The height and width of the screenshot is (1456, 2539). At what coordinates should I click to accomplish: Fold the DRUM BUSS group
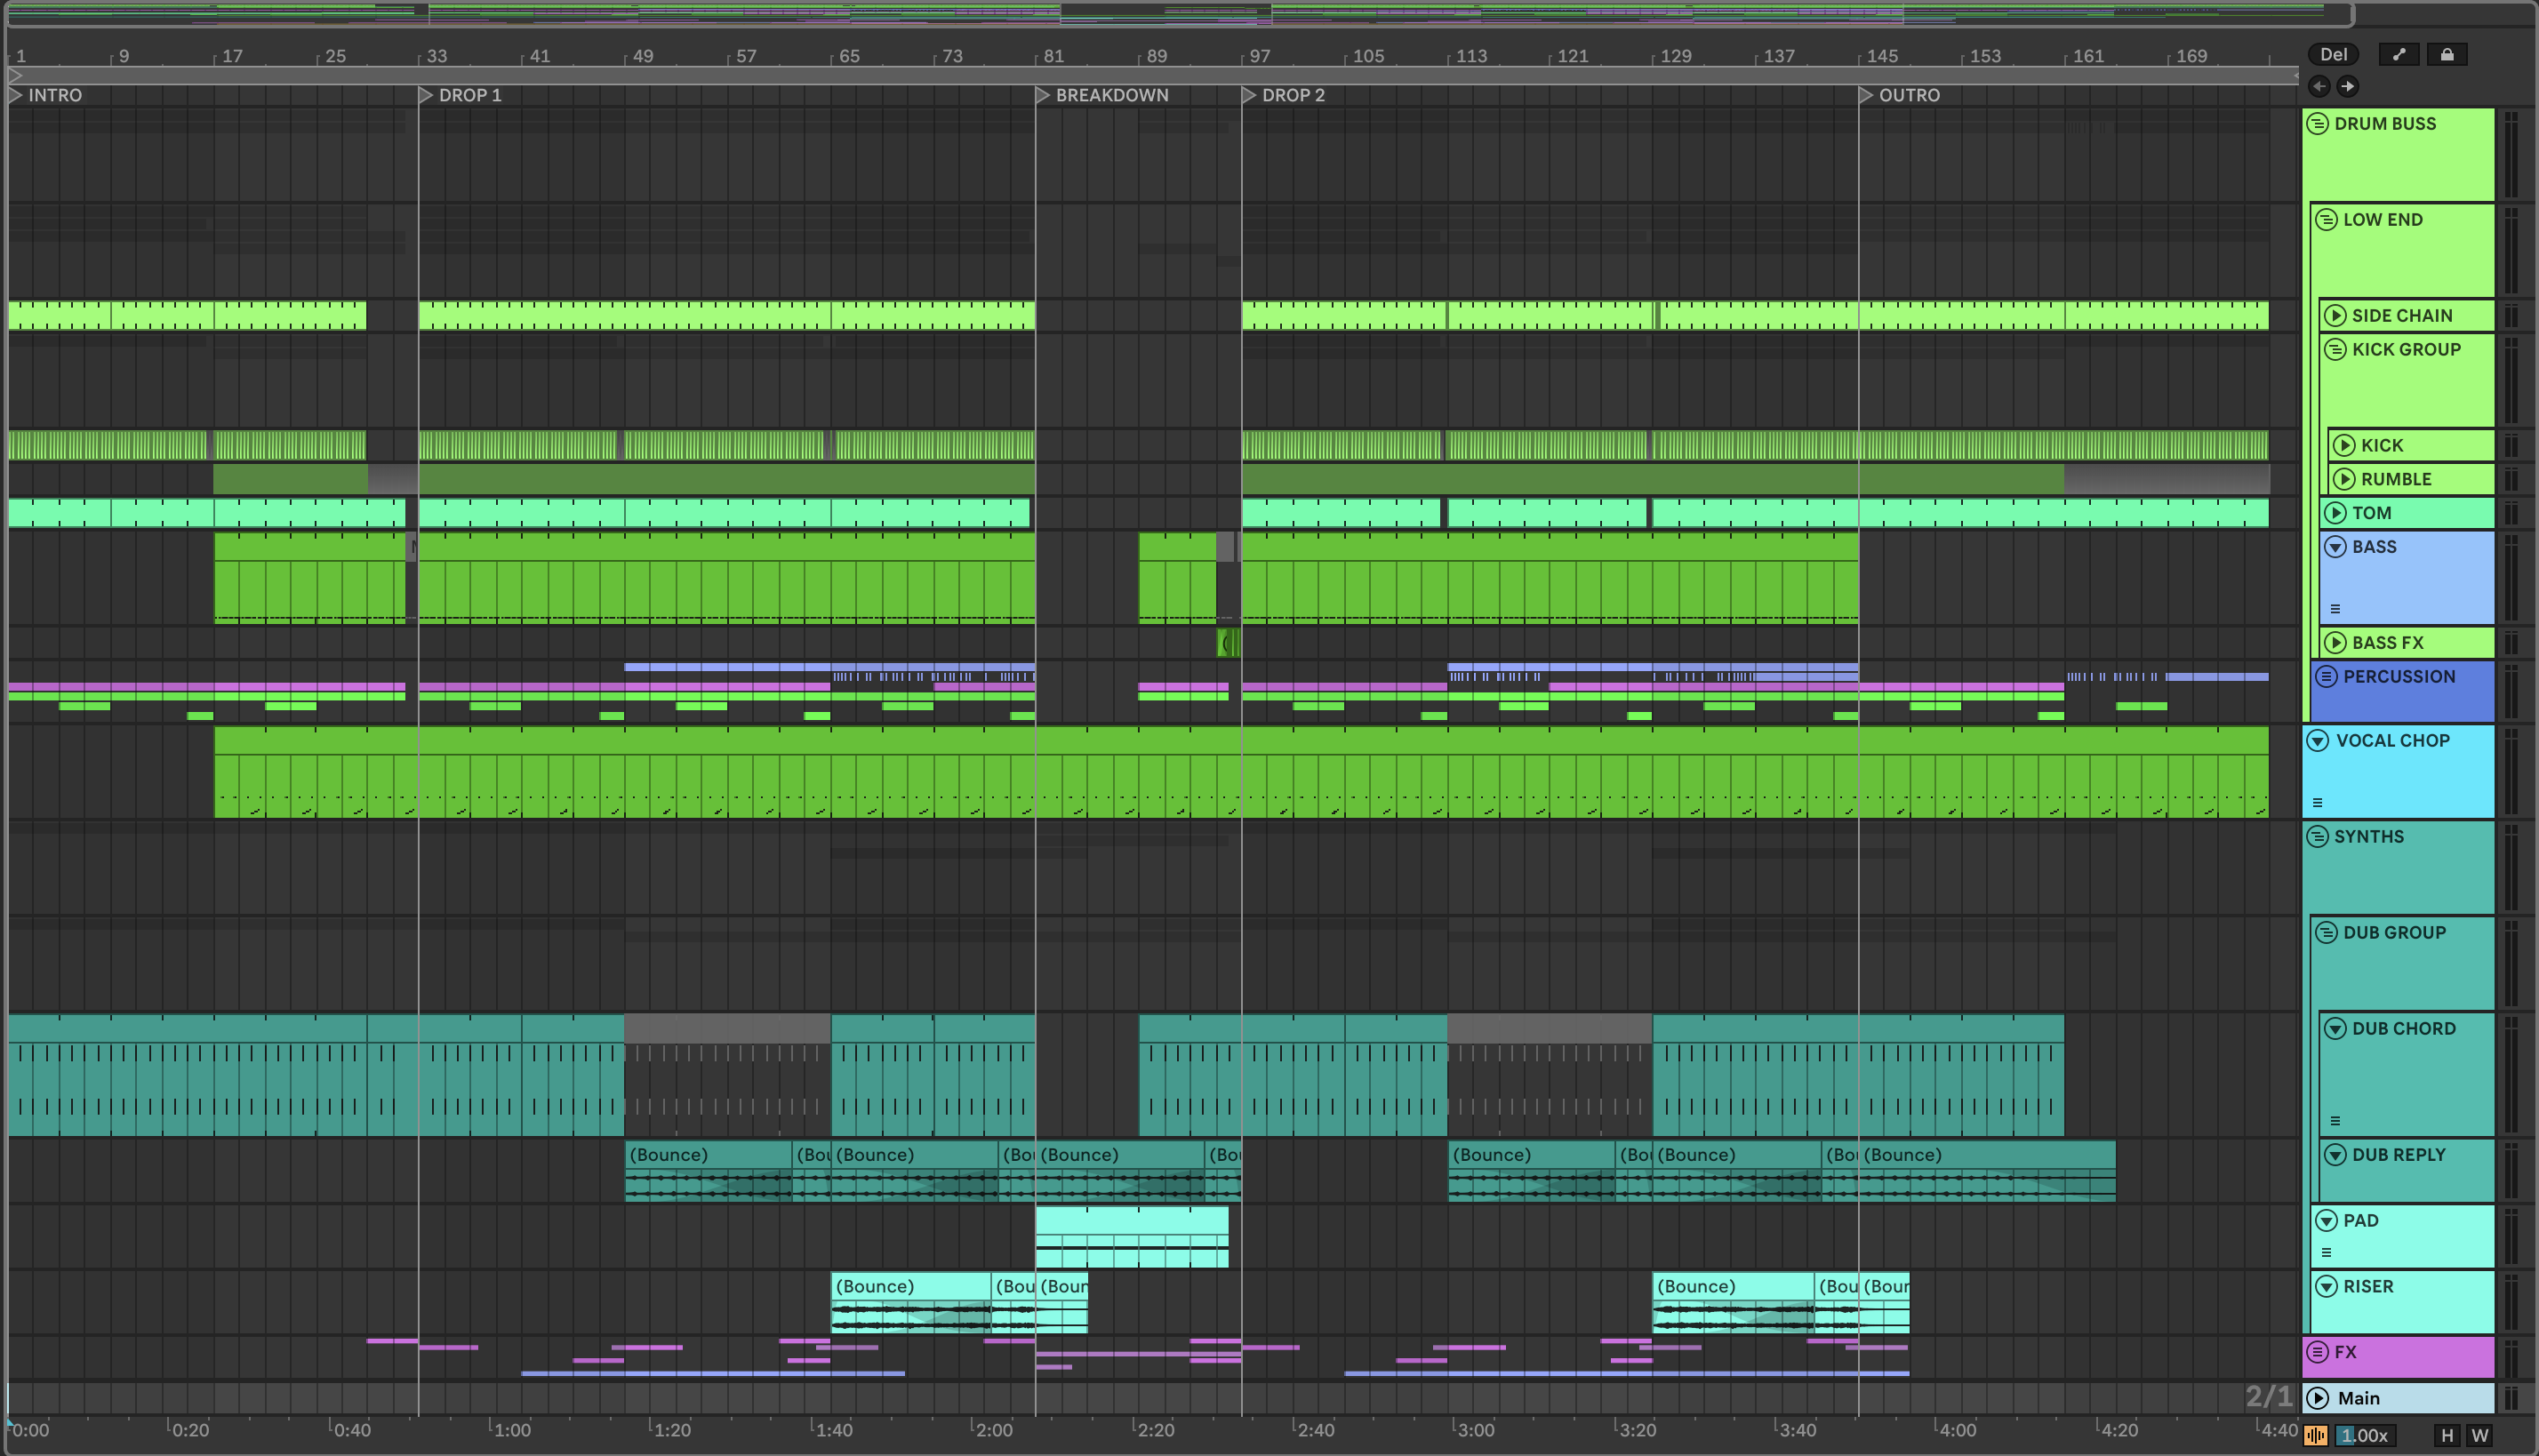click(x=2318, y=124)
